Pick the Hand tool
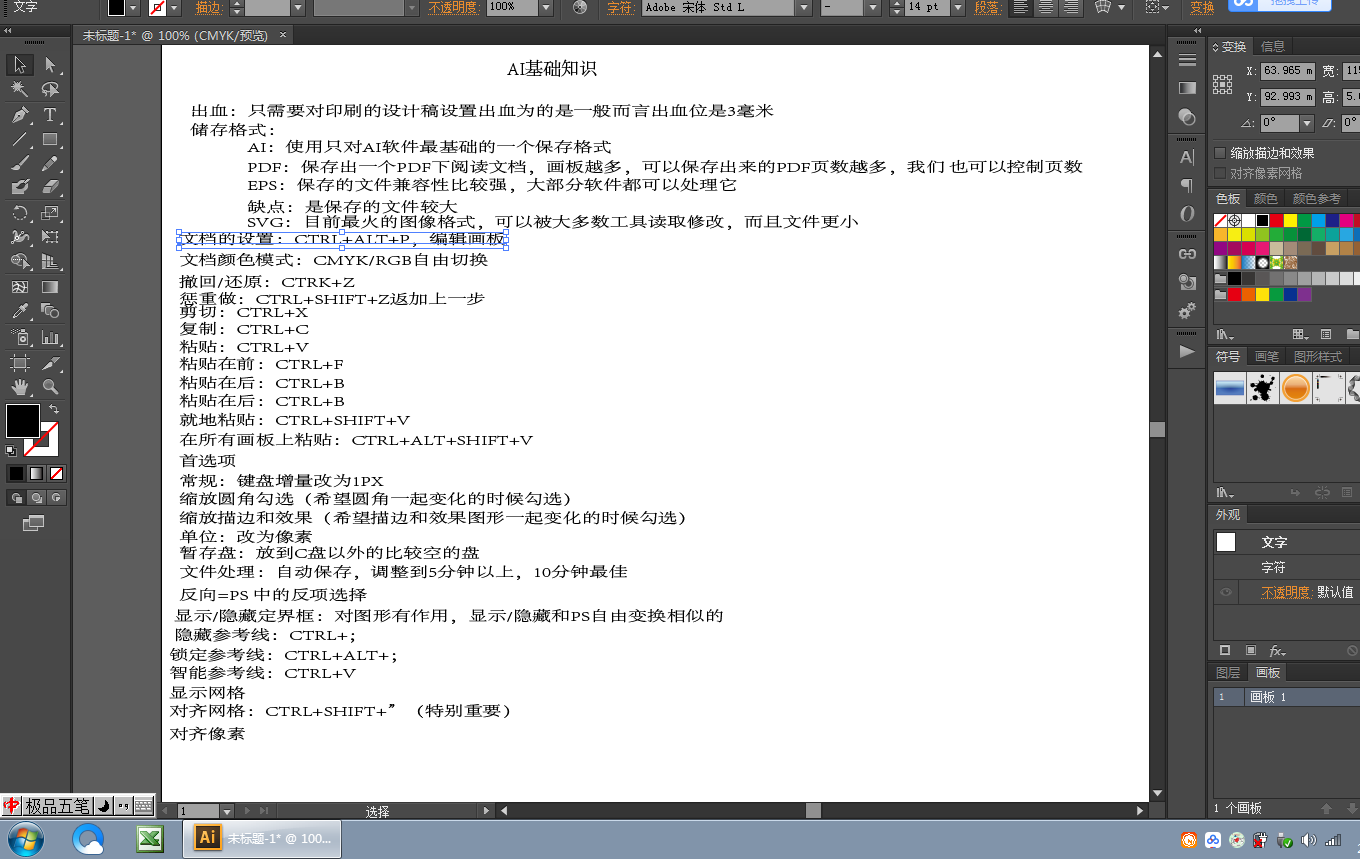Screen dimensions: 1360x859 coord(19,387)
